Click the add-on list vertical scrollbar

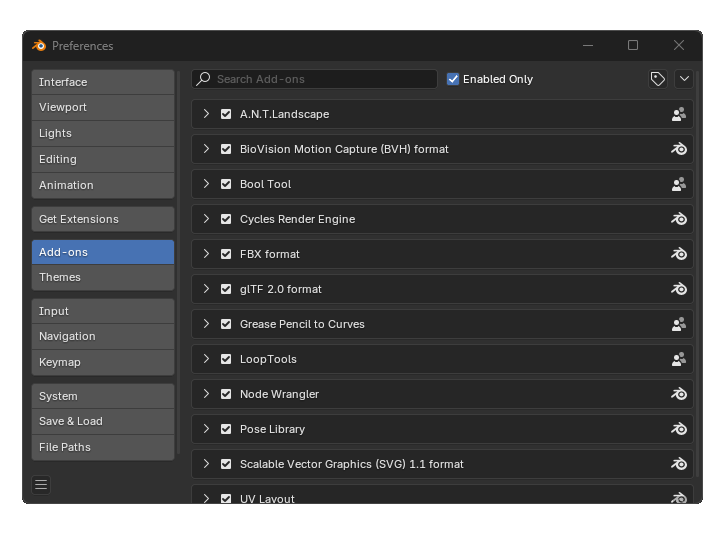698,274
